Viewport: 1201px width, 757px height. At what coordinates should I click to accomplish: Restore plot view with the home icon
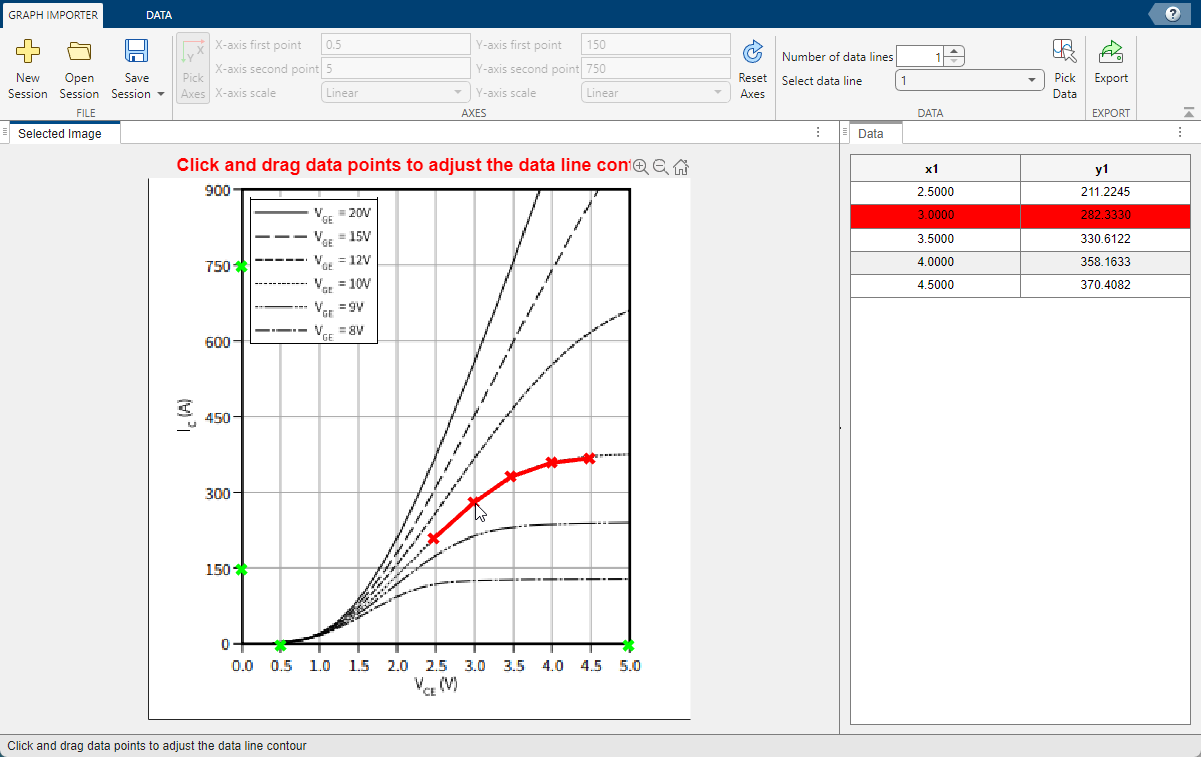tap(681, 167)
